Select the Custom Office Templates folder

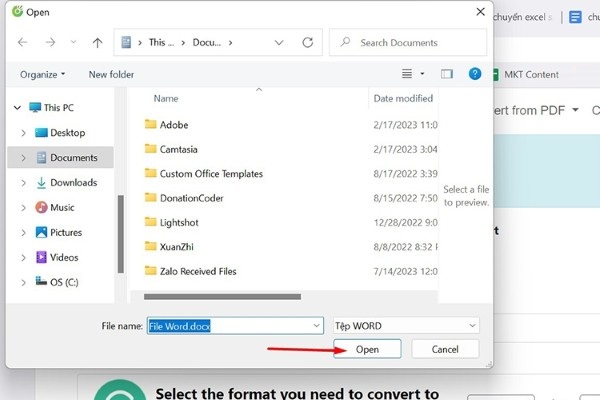[x=204, y=174]
